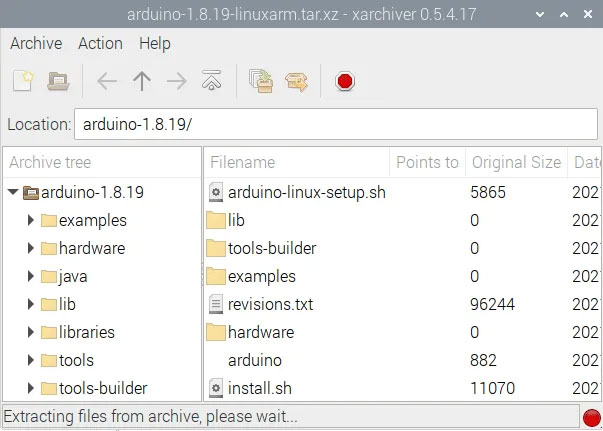The height and width of the screenshot is (431, 603).
Task: Click the Location path input field
Action: click(x=336, y=124)
